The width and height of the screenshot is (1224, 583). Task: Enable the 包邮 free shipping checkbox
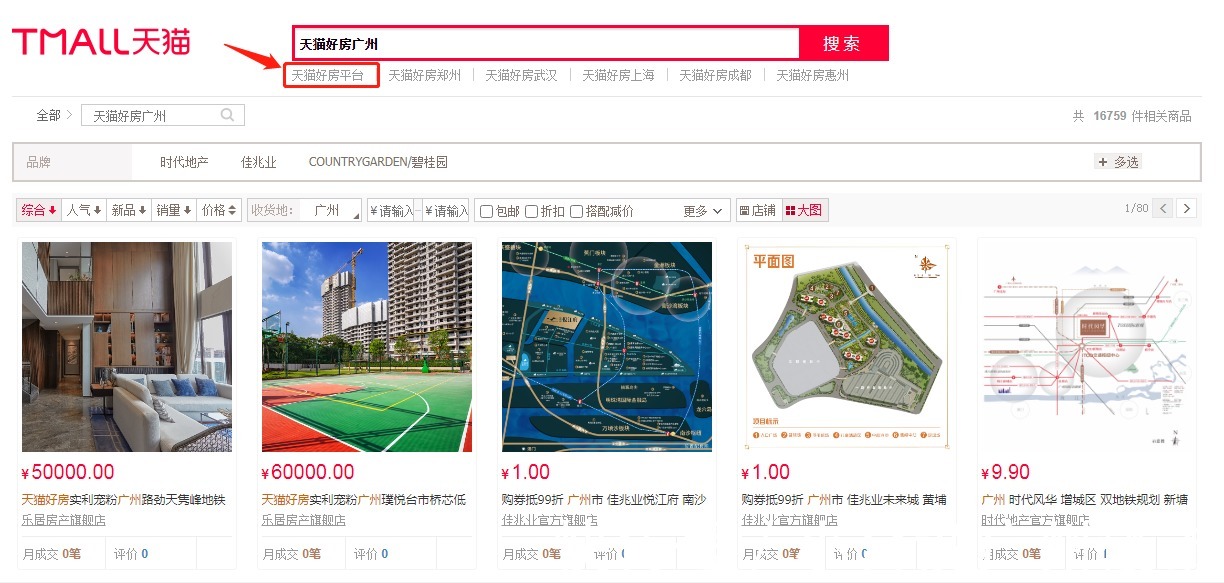pyautogui.click(x=486, y=210)
